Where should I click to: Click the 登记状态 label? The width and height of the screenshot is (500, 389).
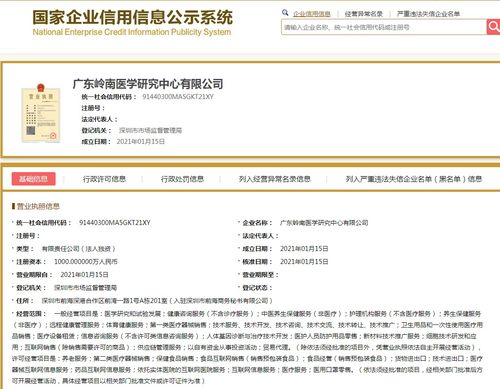click(257, 287)
